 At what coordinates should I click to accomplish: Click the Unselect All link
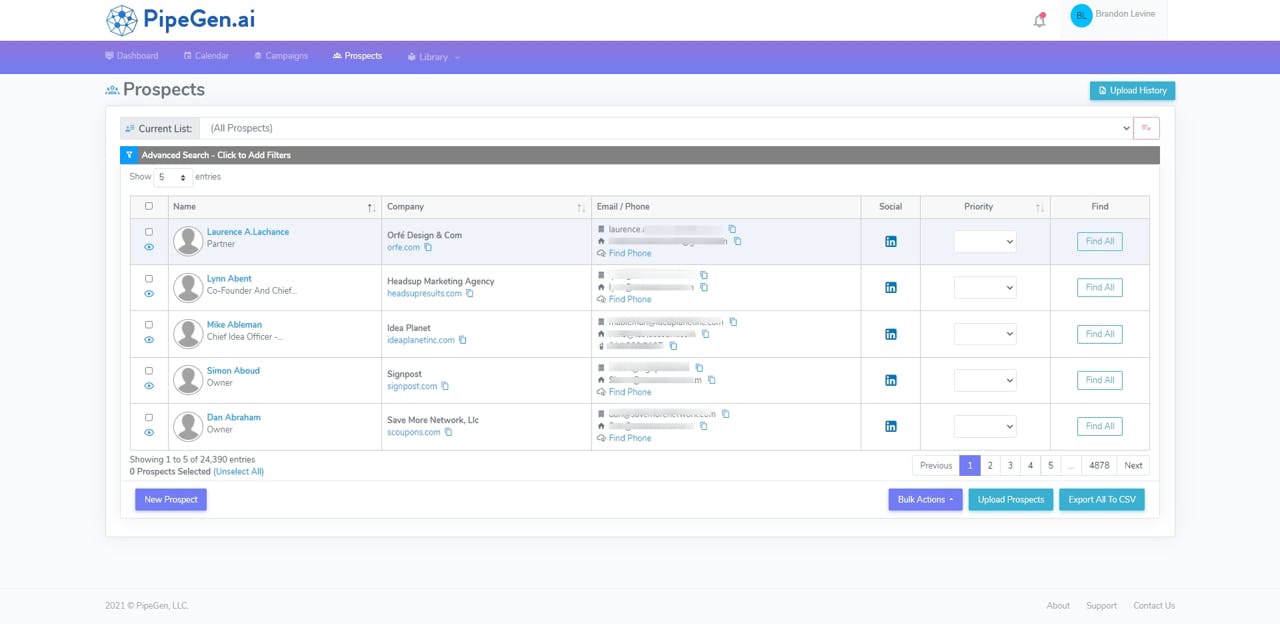tap(238, 471)
